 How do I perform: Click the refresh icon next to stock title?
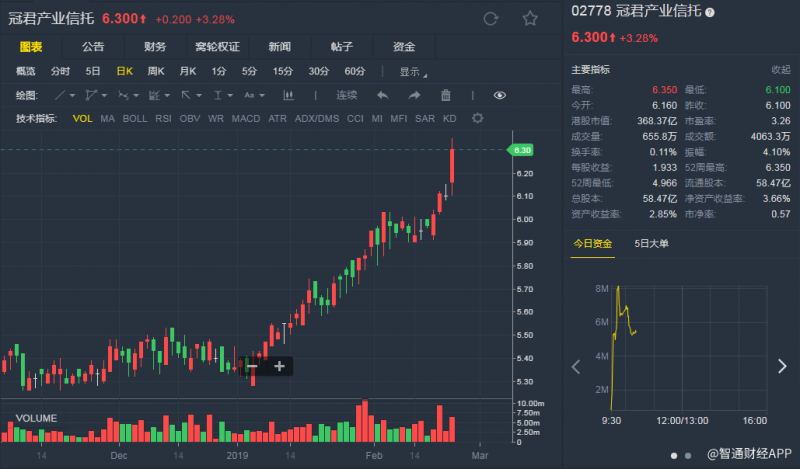[490, 19]
